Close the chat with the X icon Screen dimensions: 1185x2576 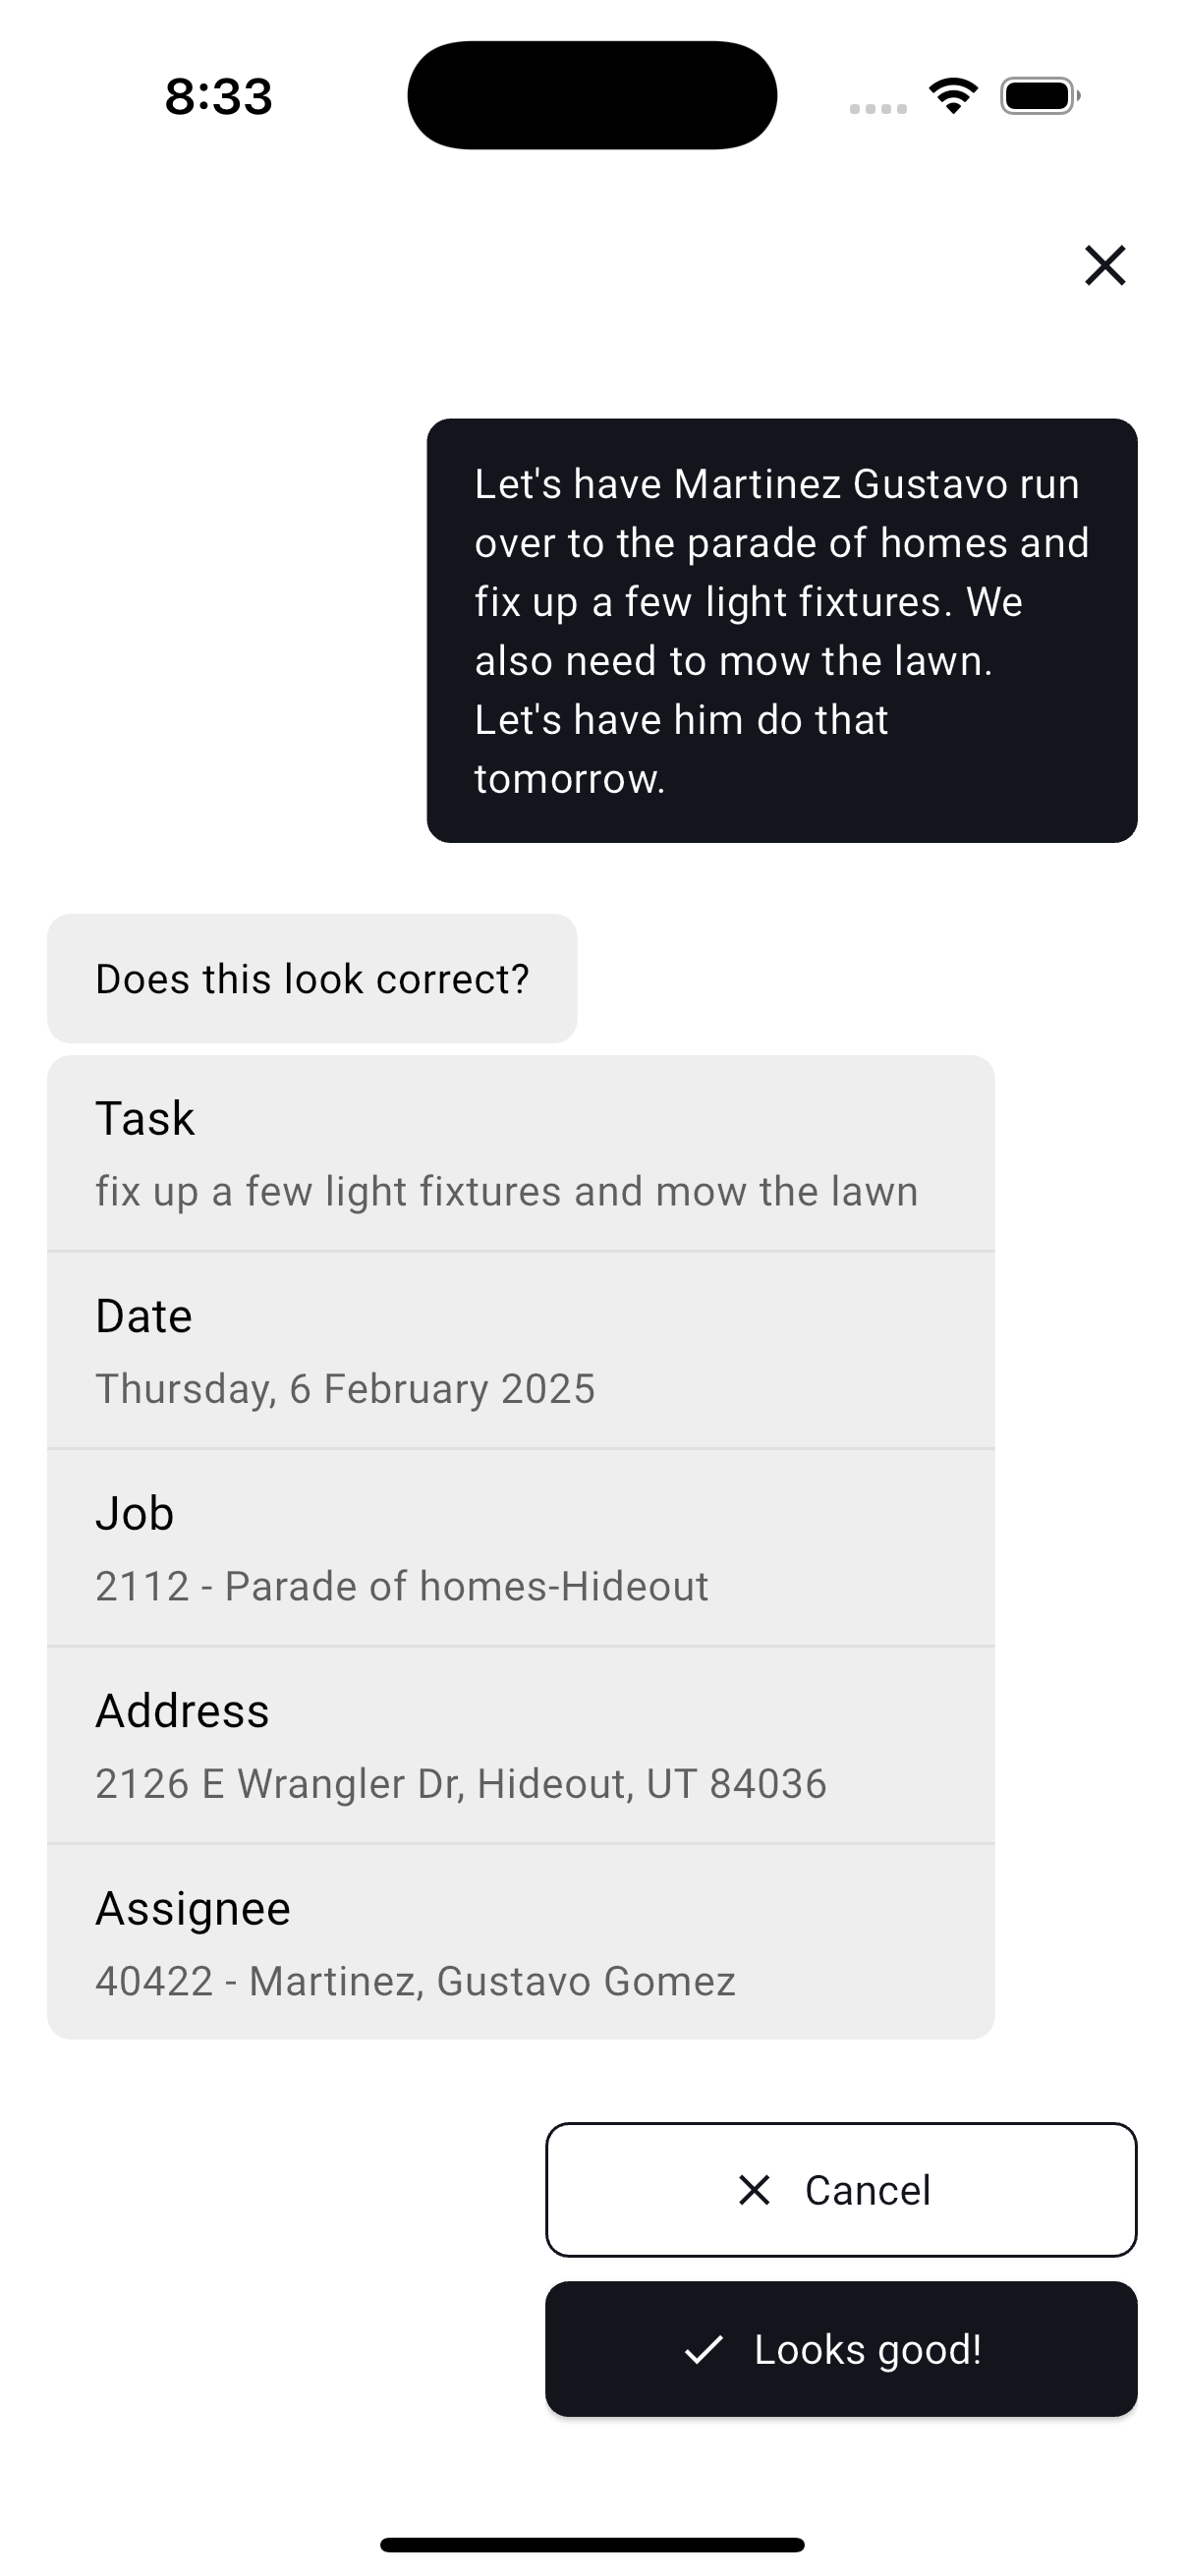pos(1104,265)
